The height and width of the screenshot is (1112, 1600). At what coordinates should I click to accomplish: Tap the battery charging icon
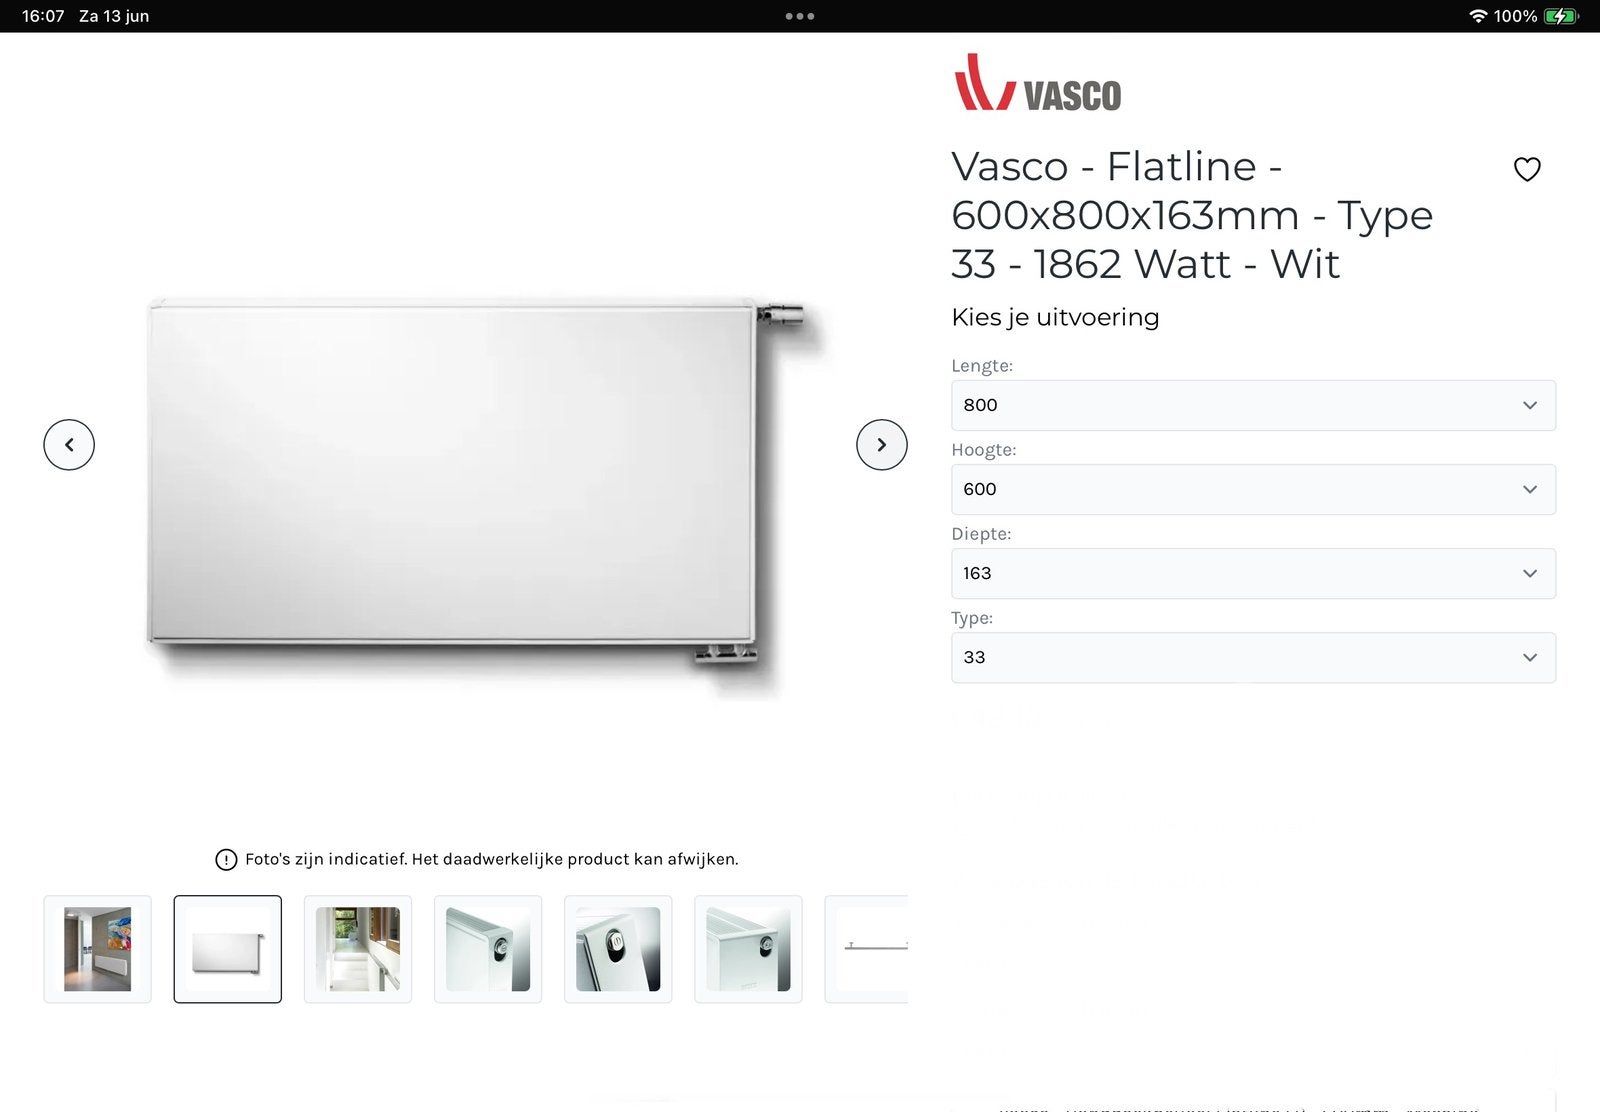[x=1561, y=16]
